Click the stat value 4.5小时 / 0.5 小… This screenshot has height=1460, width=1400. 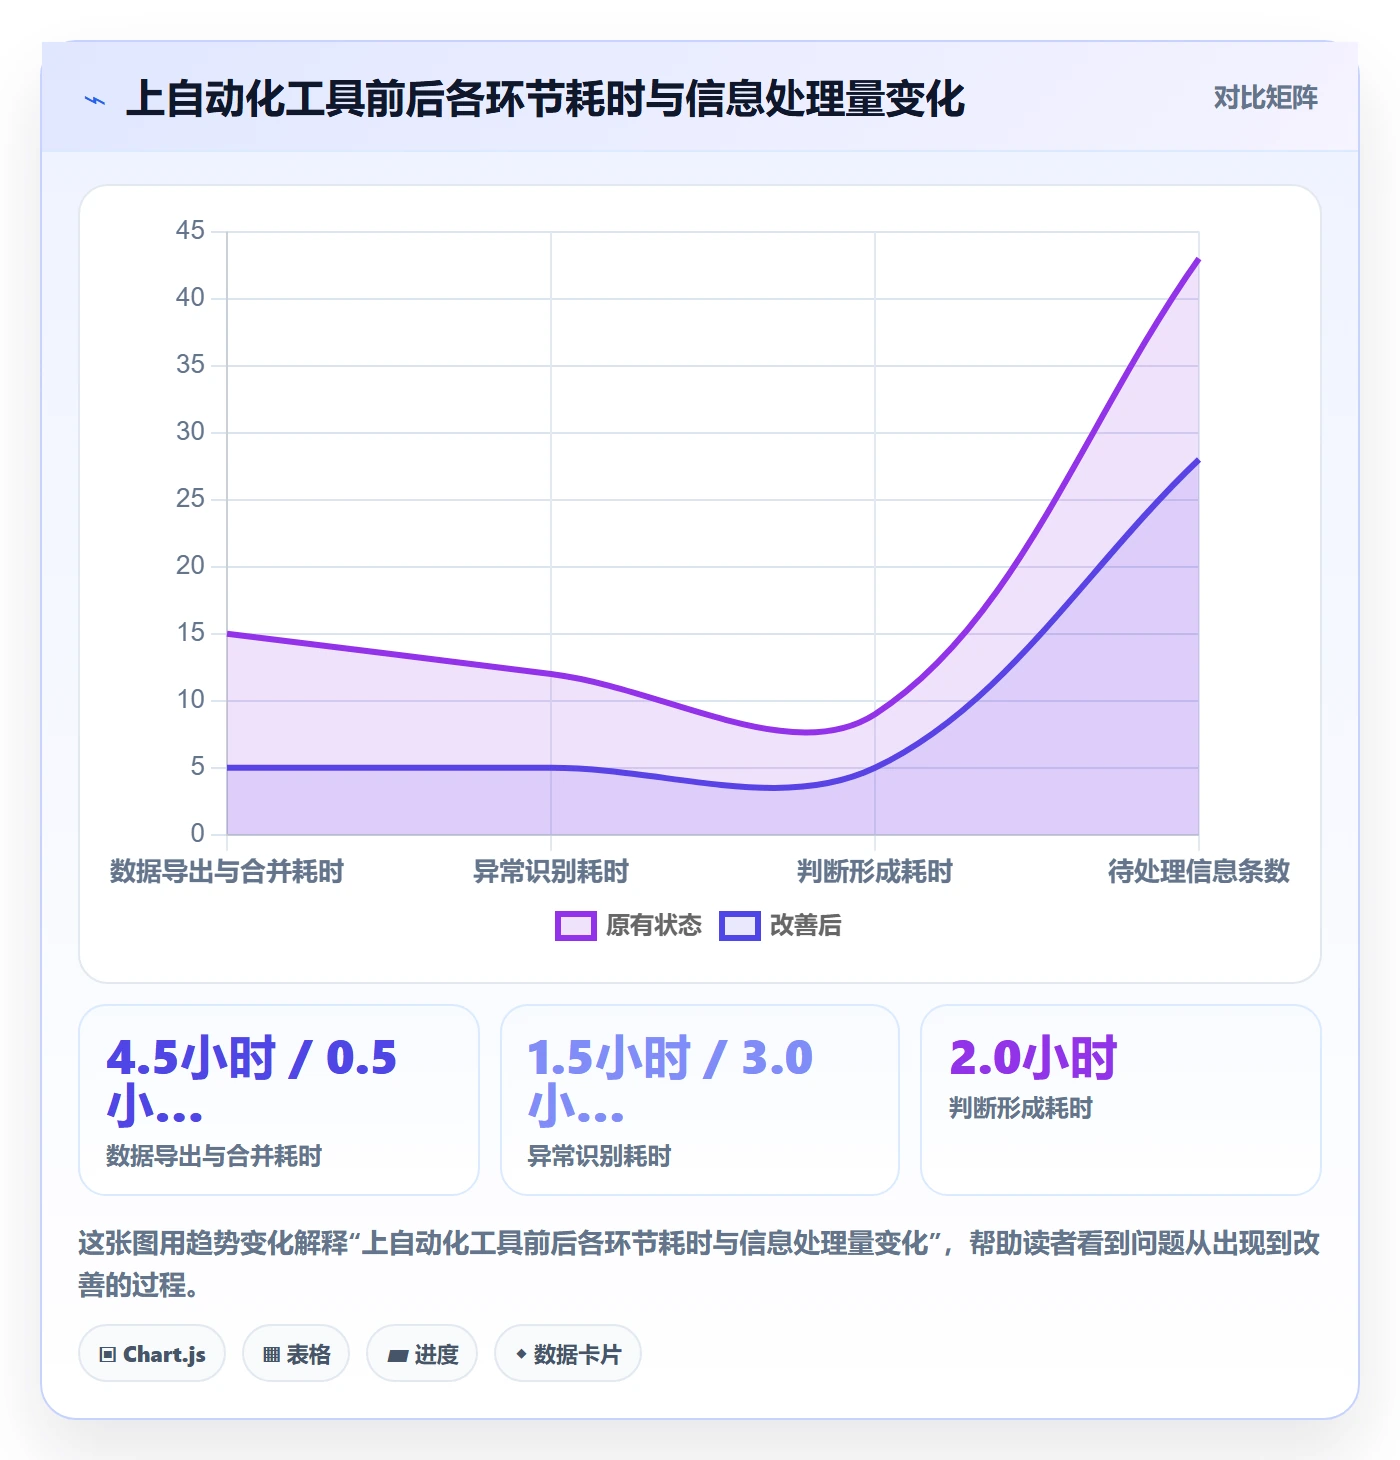coord(252,1082)
